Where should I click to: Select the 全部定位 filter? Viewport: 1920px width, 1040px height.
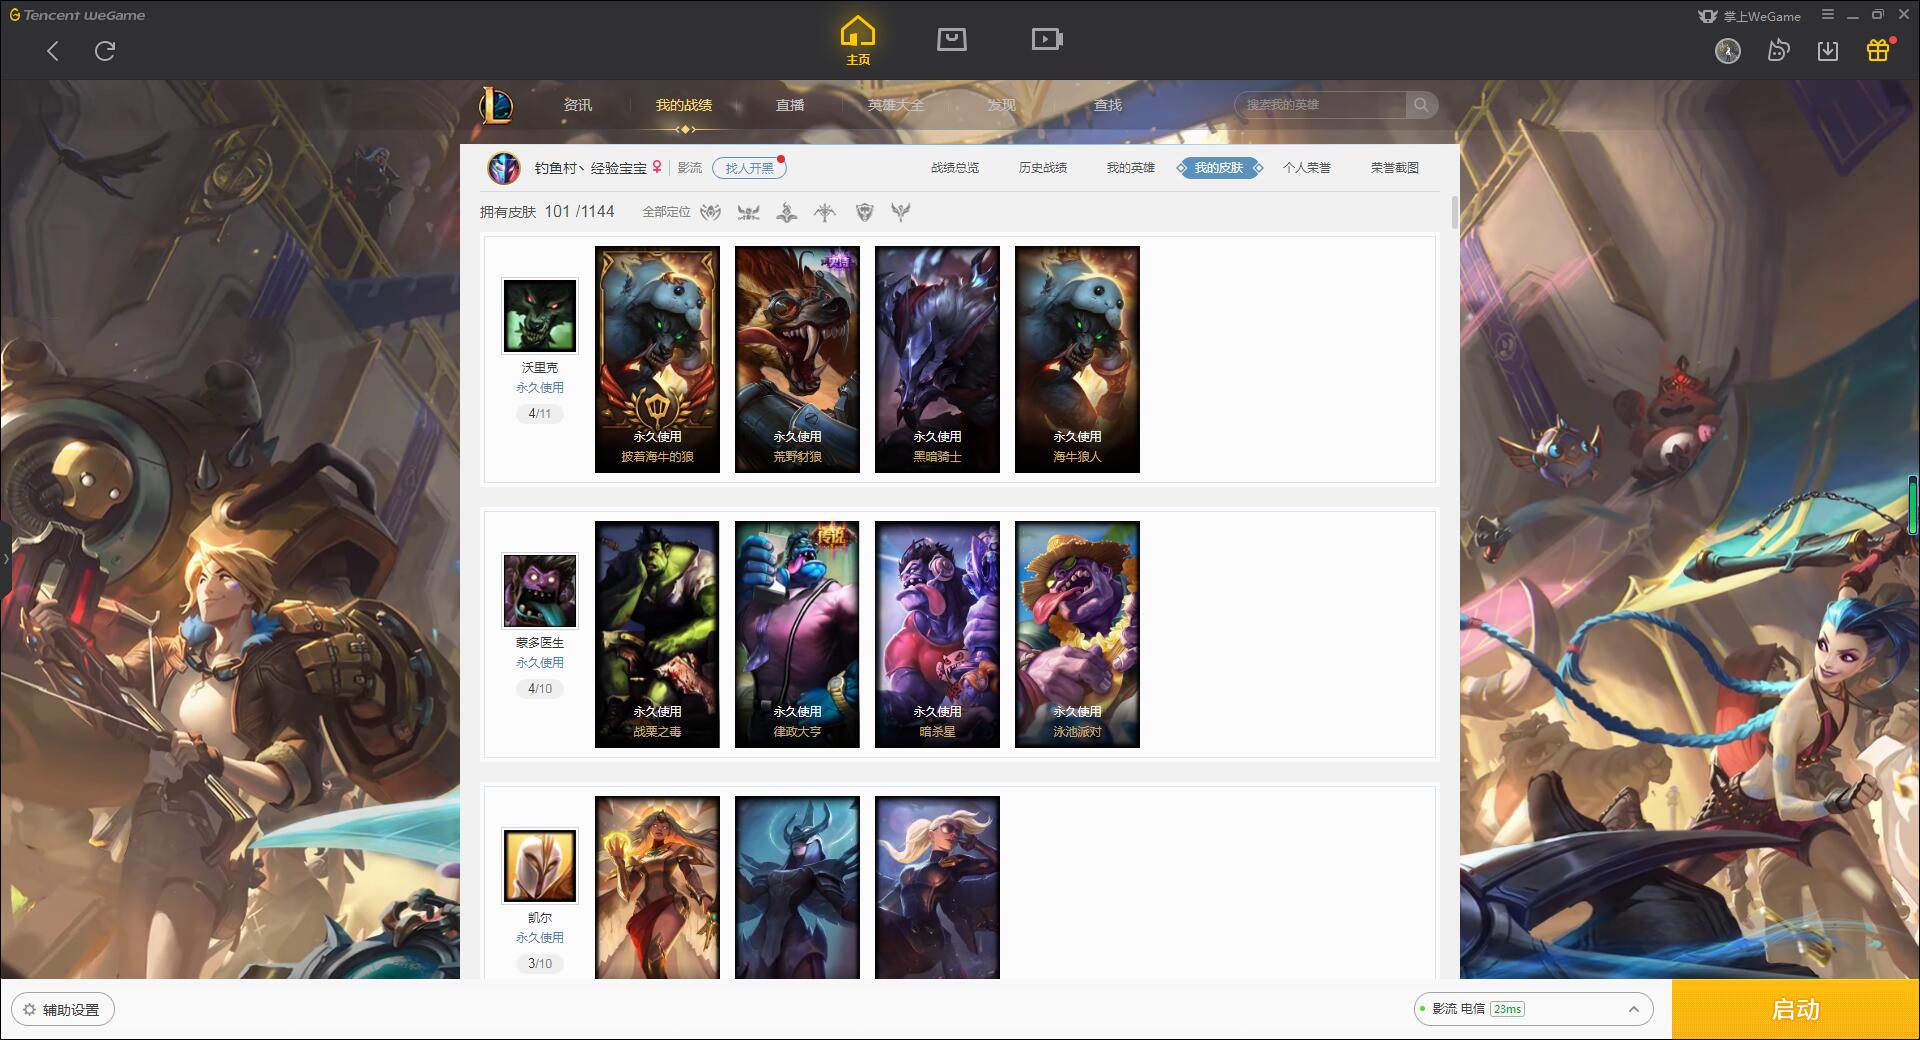[666, 212]
